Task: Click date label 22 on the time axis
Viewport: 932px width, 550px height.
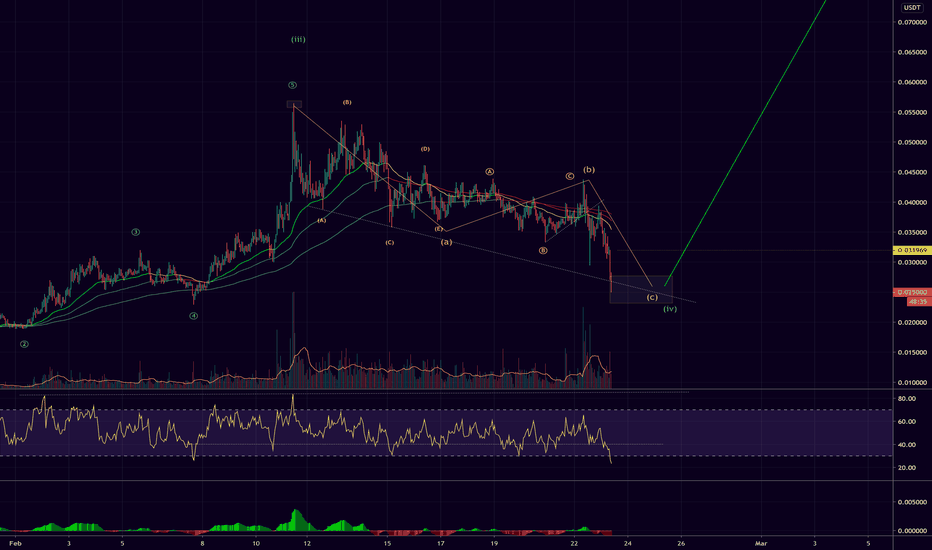Action: coord(574,543)
